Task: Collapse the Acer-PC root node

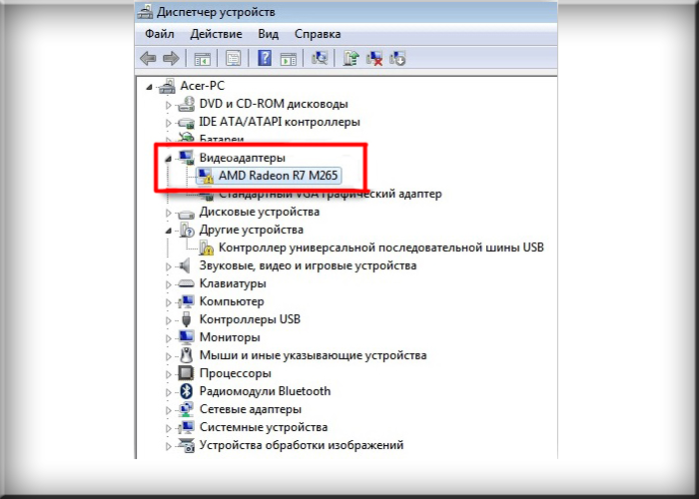Action: pyautogui.click(x=149, y=87)
